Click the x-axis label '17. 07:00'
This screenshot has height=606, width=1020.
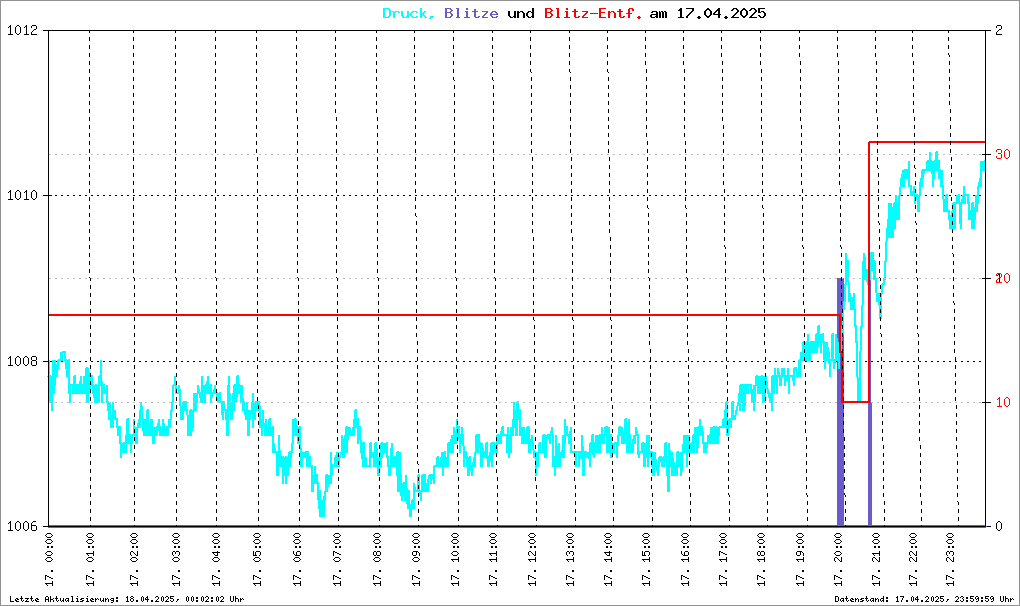(x=337, y=560)
